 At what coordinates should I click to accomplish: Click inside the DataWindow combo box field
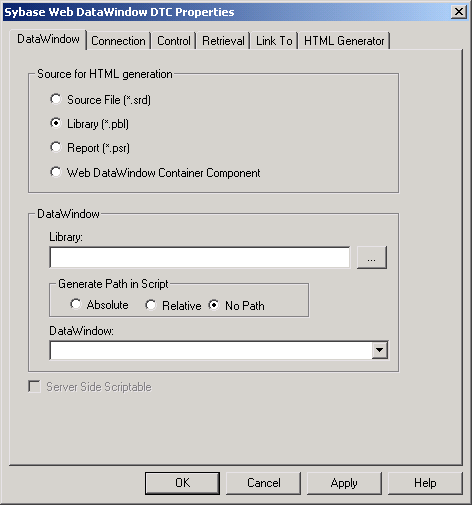pyautogui.click(x=211, y=350)
